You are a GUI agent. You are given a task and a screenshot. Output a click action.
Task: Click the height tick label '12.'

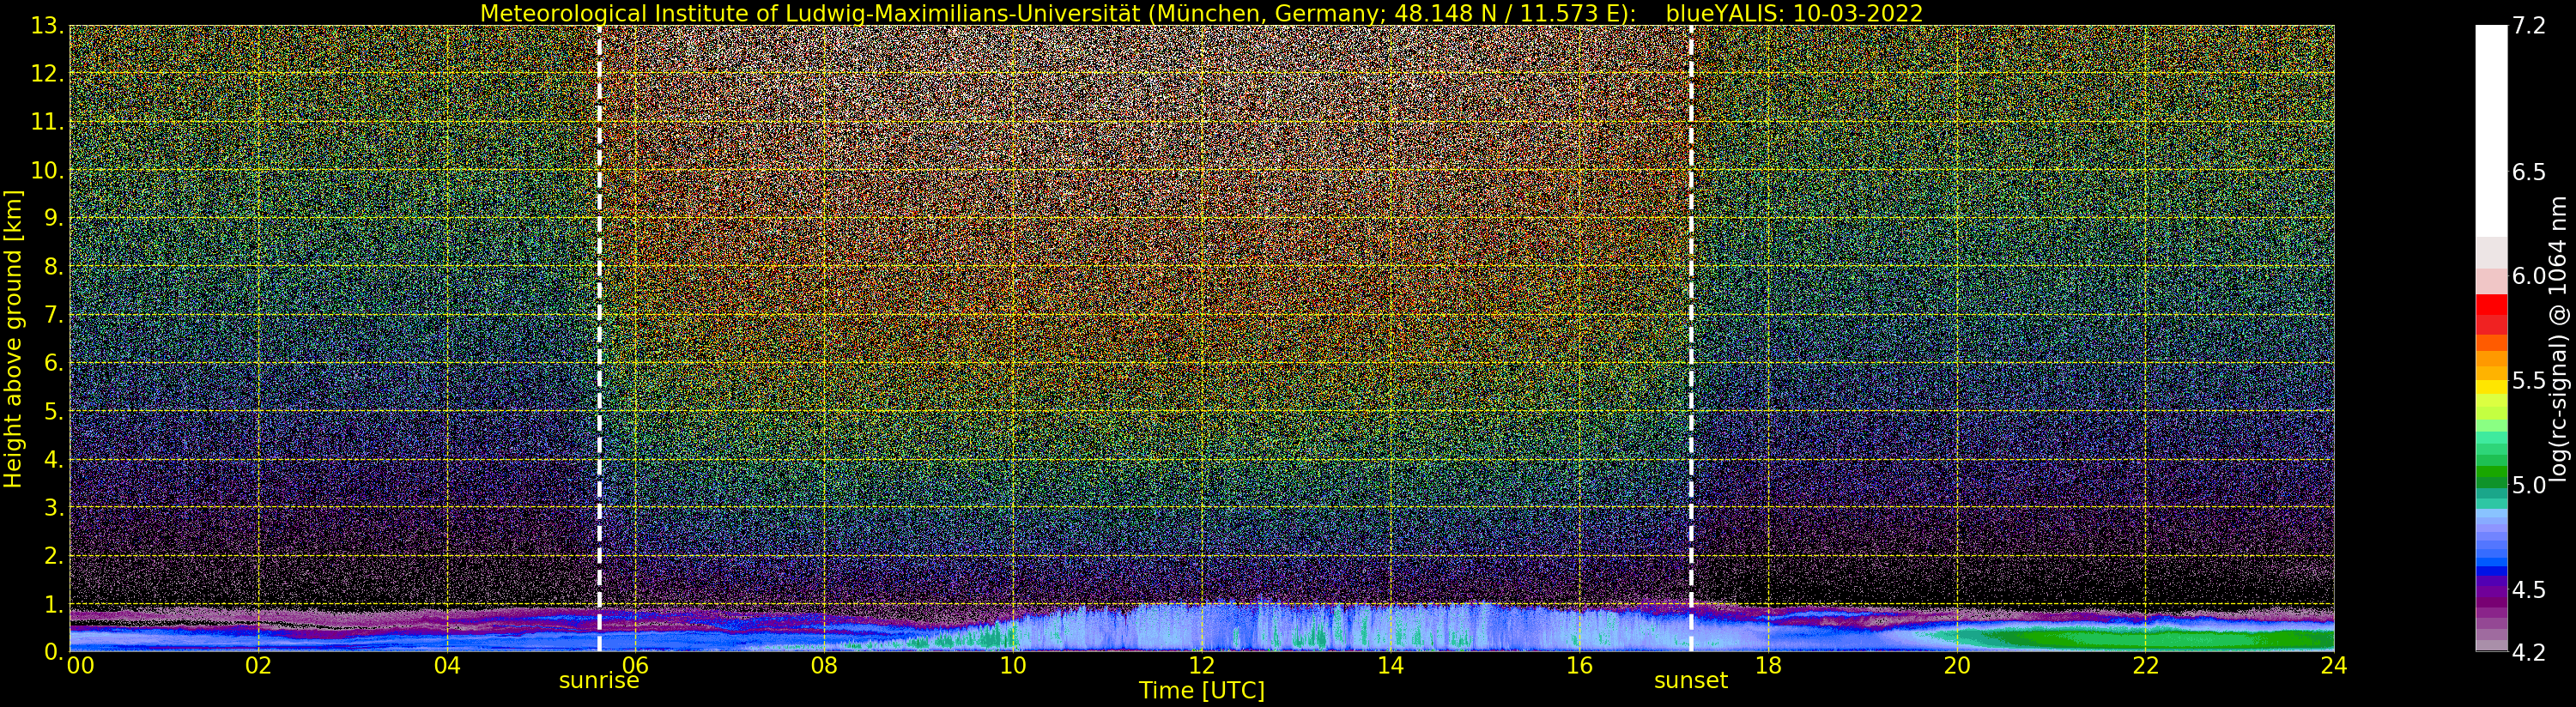47,74
